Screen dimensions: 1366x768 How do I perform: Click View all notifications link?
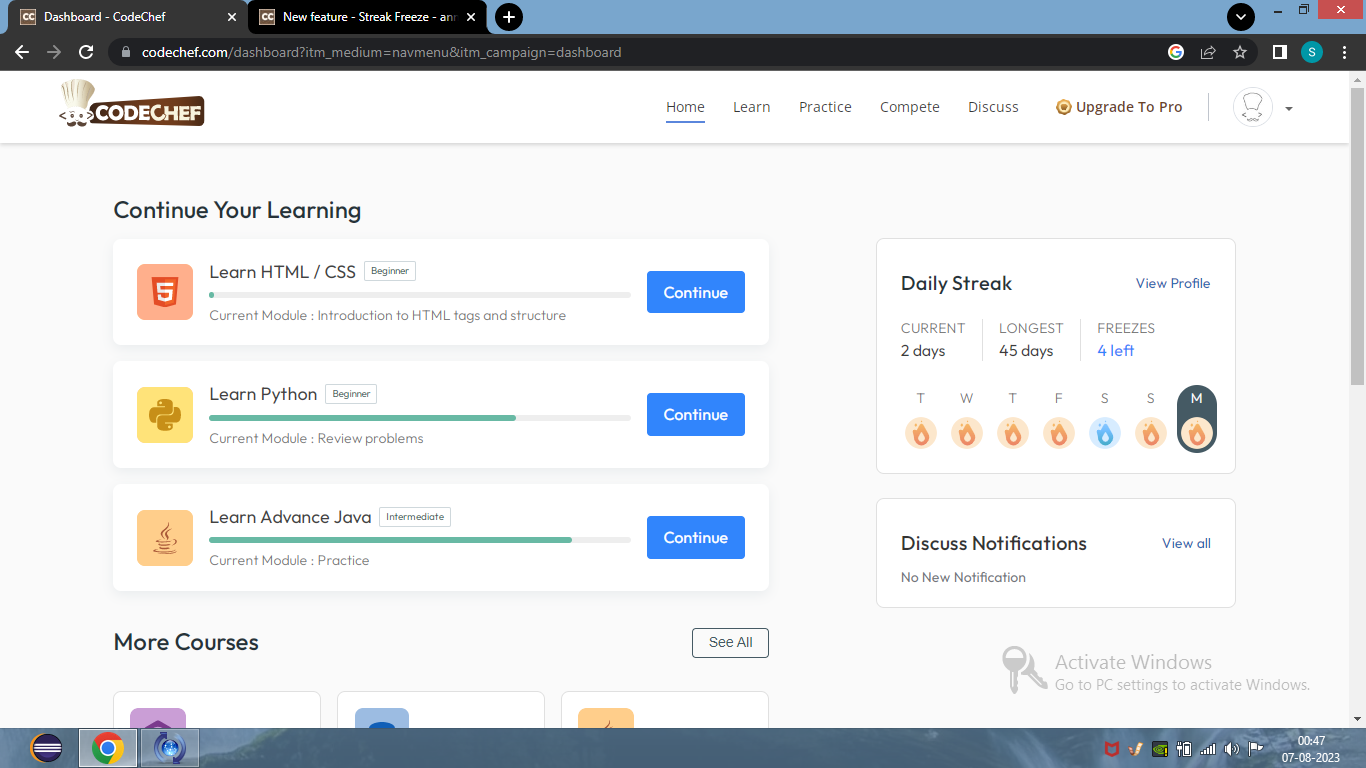[x=1186, y=543]
